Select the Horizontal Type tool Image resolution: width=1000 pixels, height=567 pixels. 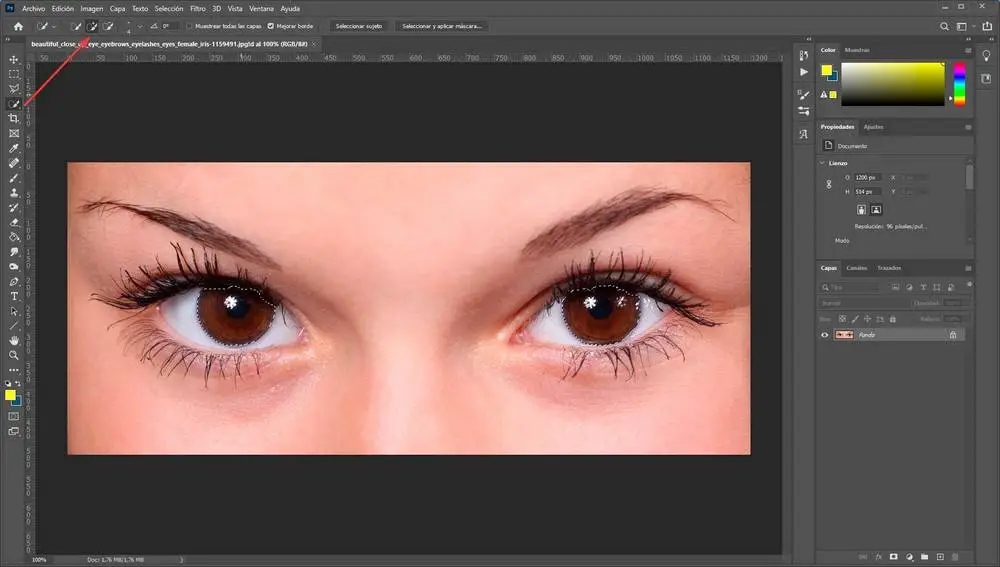(x=14, y=296)
